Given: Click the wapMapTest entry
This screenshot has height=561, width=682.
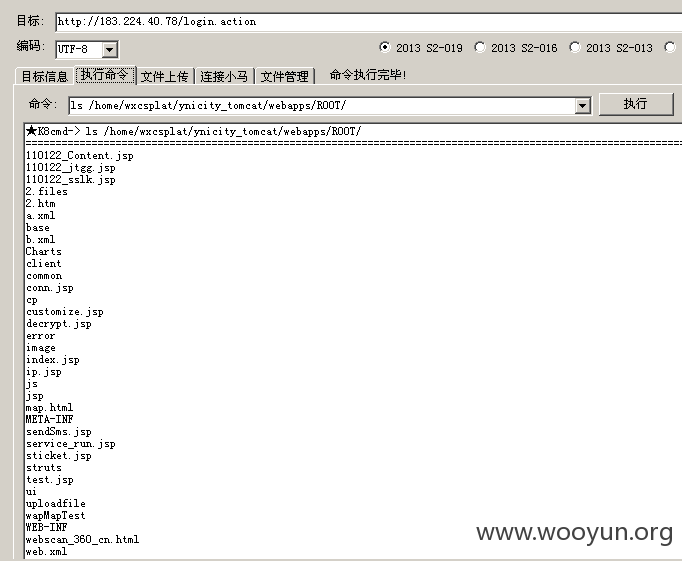Looking at the screenshot, I should pyautogui.click(x=56, y=516).
